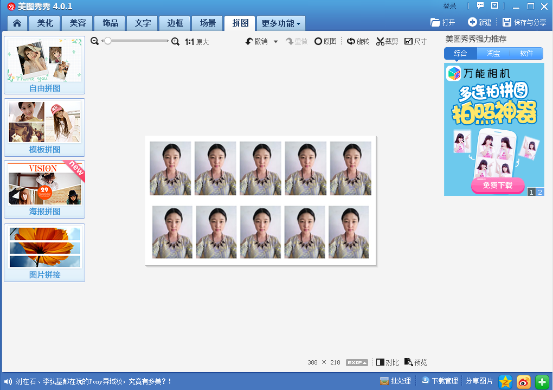Set zoom to 1:1 original size

197,42
